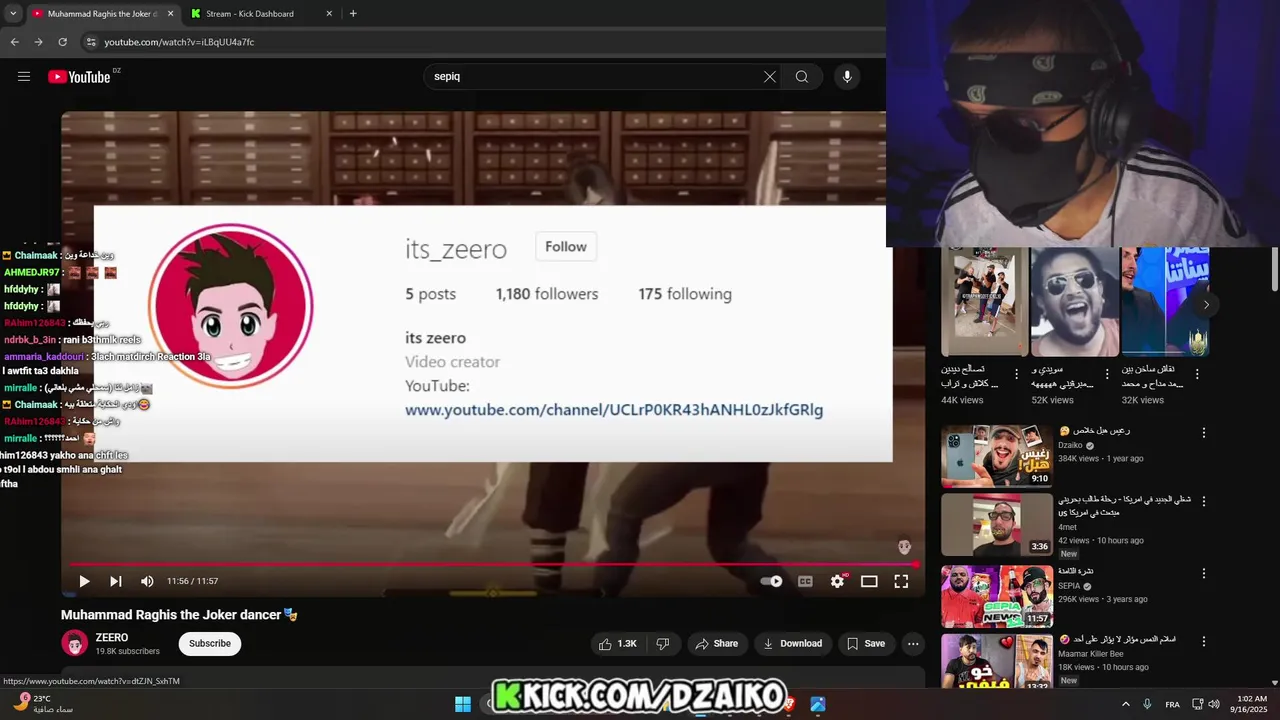
Task: Open the Short with 52K views
Action: (1075, 302)
